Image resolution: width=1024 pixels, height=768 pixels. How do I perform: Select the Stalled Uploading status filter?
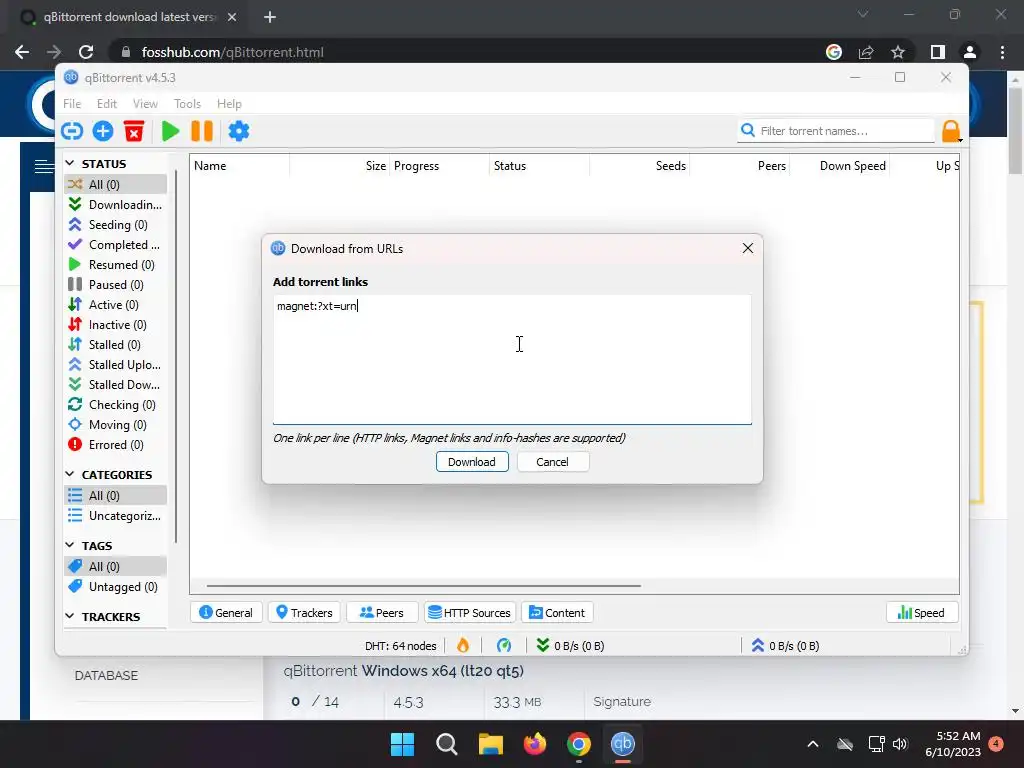coord(116,365)
